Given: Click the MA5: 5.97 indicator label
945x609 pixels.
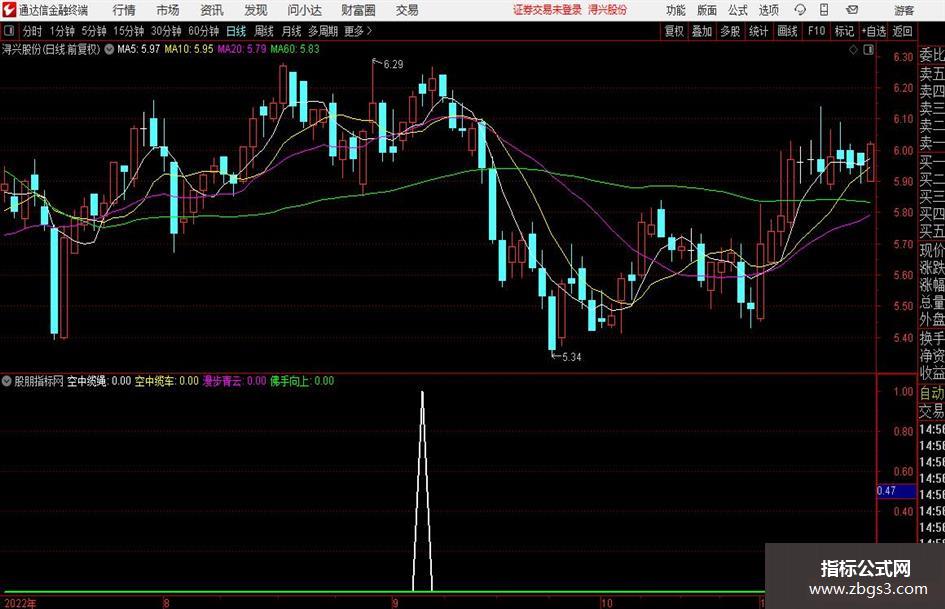Looking at the screenshot, I should click(139, 49).
